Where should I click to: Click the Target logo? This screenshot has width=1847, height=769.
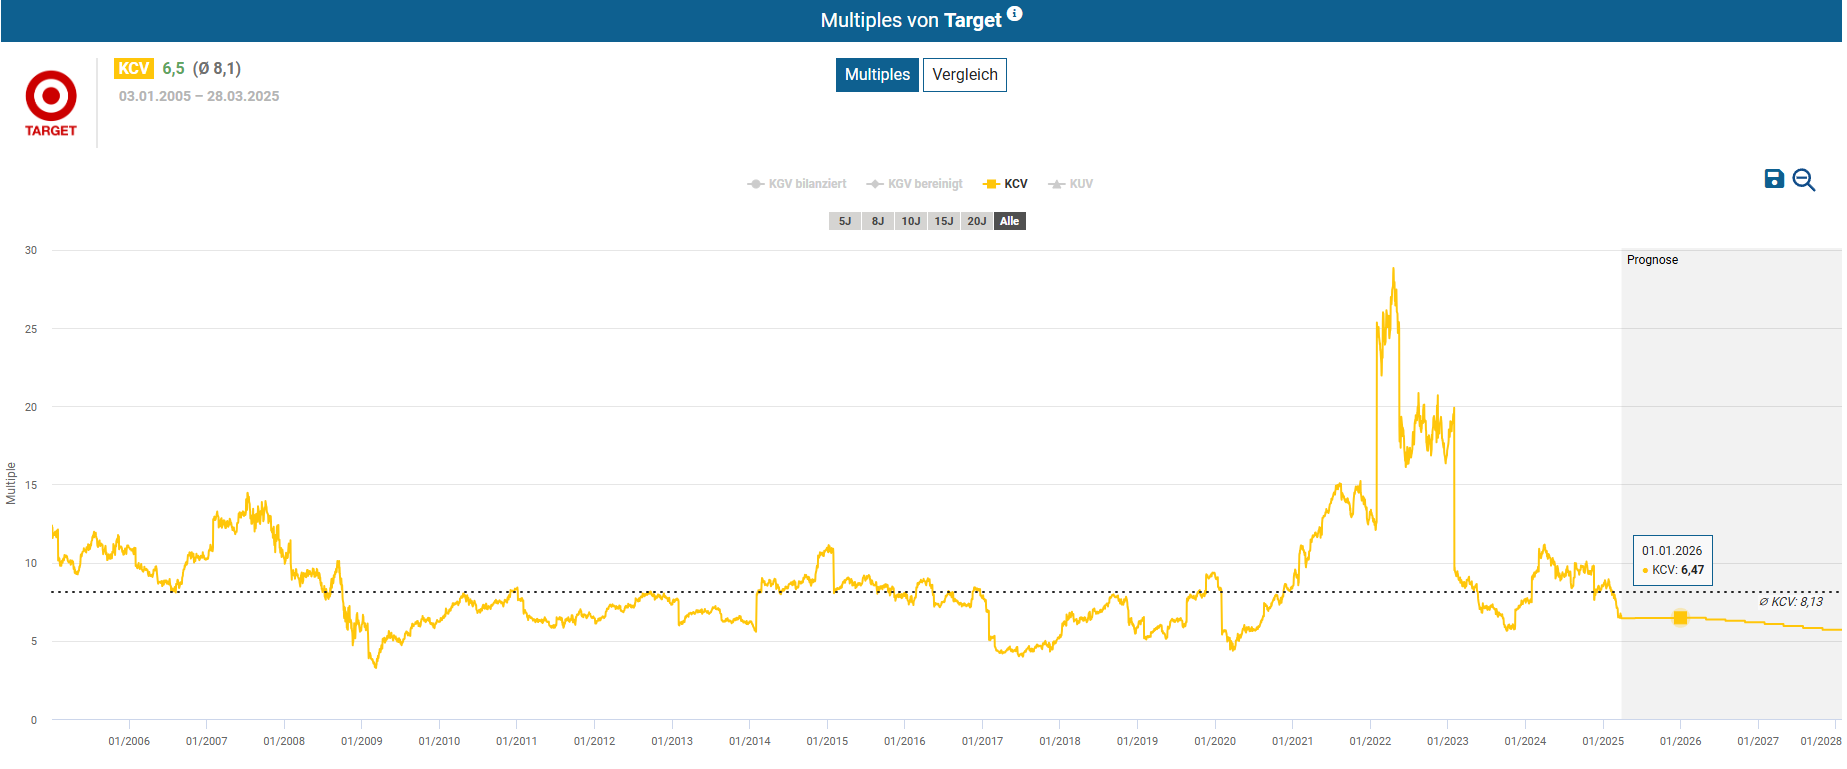click(51, 103)
